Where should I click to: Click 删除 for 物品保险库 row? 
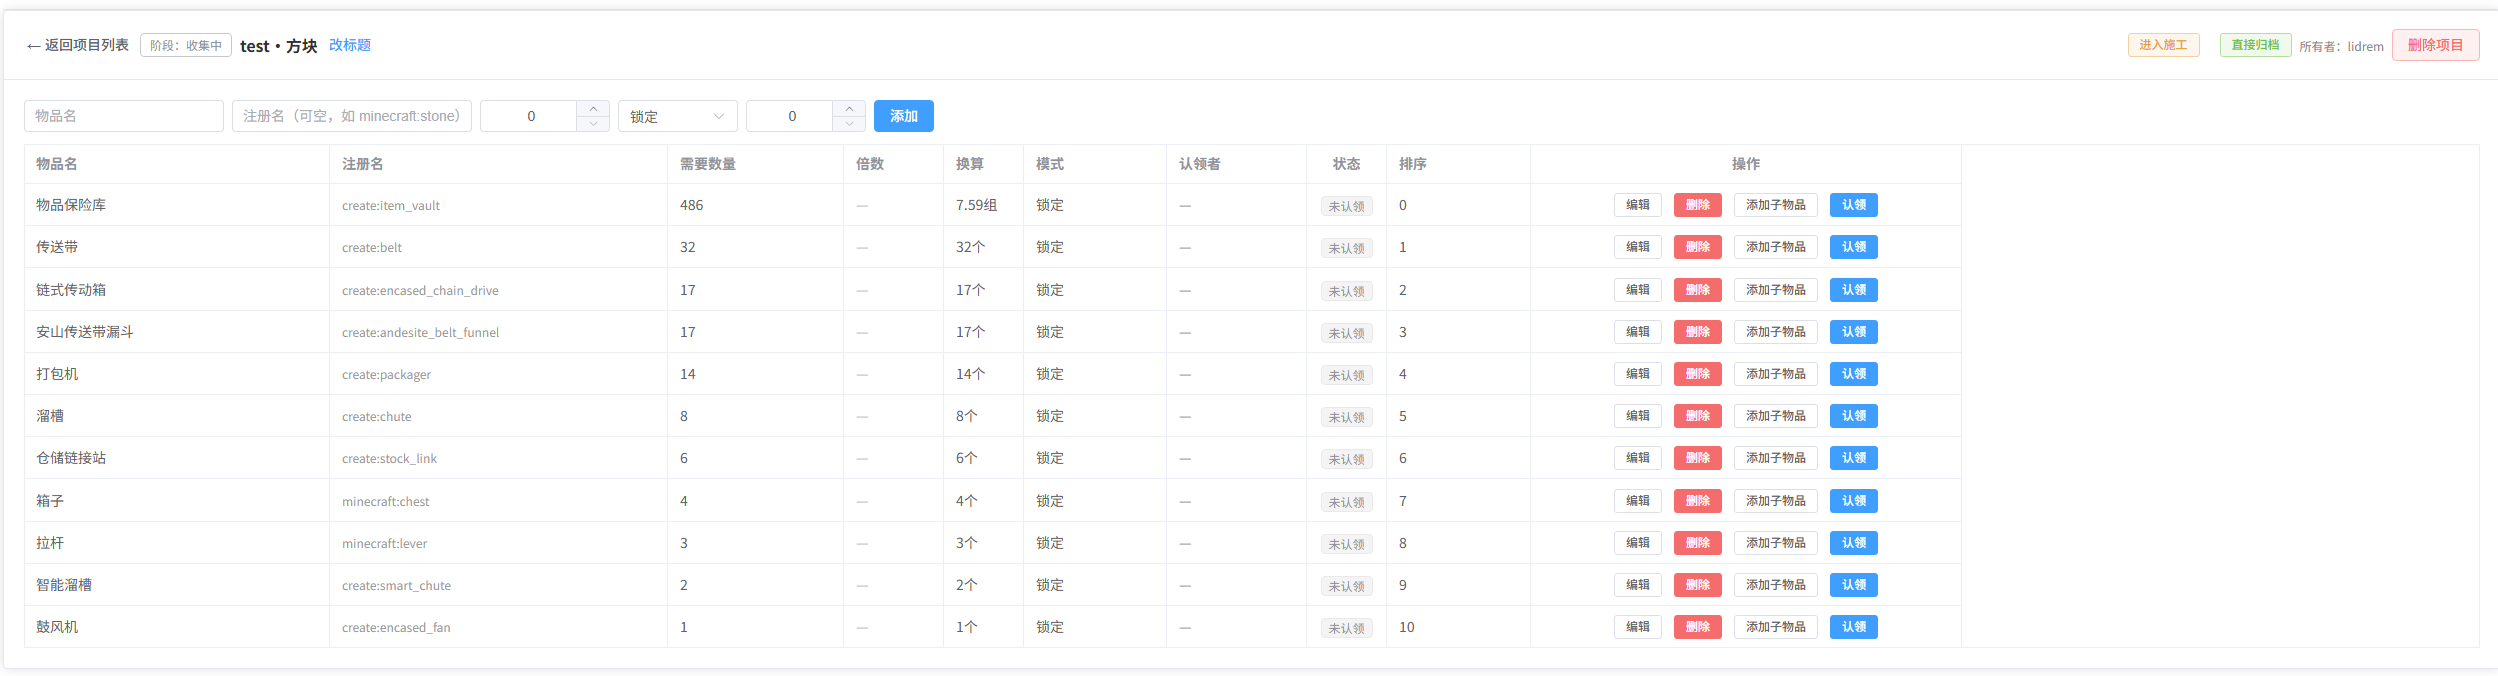click(x=1698, y=205)
